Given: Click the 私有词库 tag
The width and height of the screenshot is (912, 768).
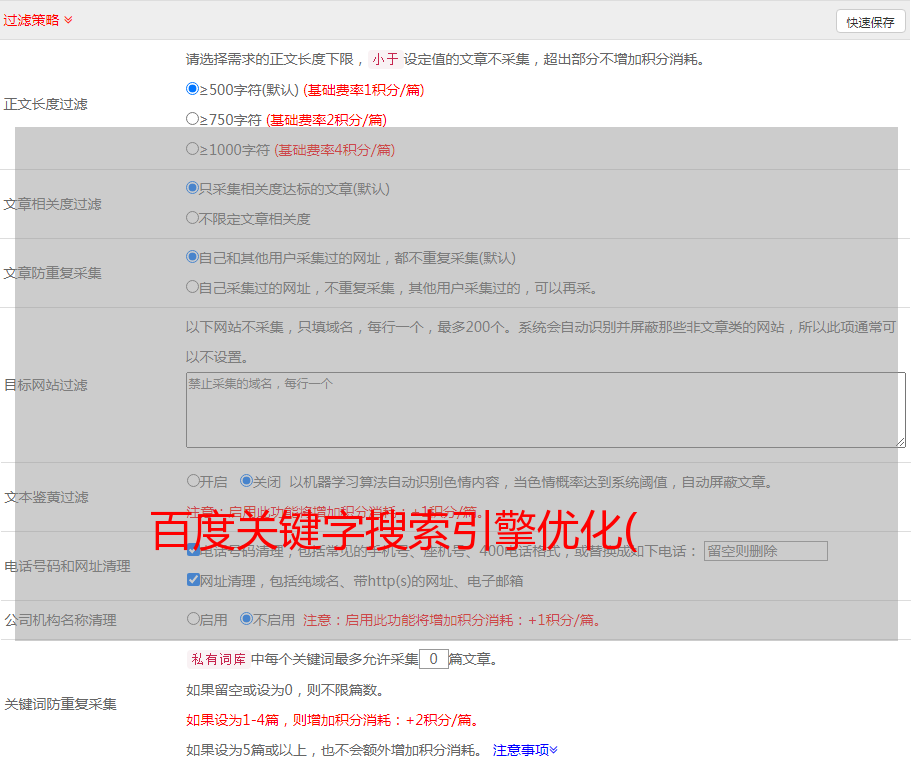Looking at the screenshot, I should point(219,659).
